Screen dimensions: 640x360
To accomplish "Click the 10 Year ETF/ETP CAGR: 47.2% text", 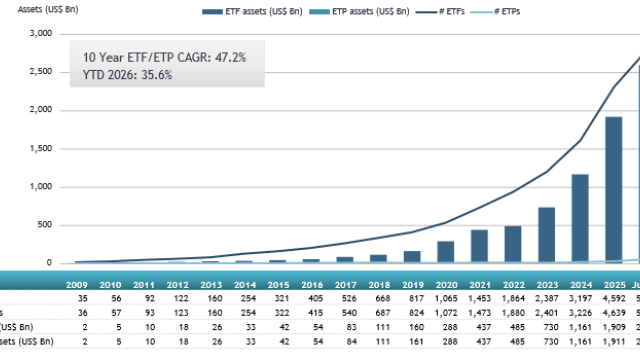I will pyautogui.click(x=164, y=58).
